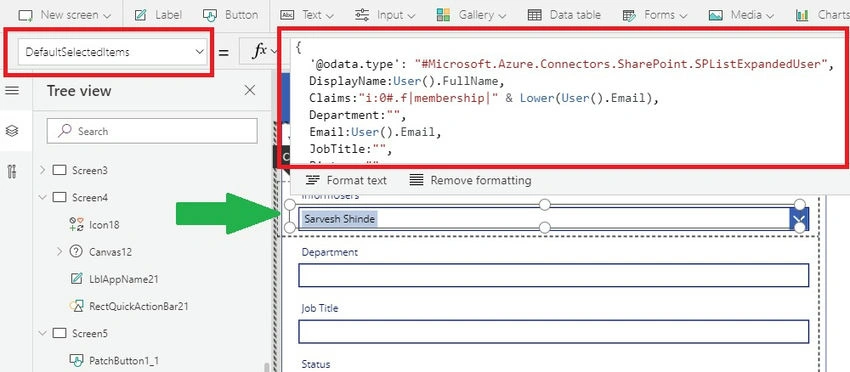Click the fx function chevron
The width and height of the screenshot is (850, 372).
[x=274, y=52]
